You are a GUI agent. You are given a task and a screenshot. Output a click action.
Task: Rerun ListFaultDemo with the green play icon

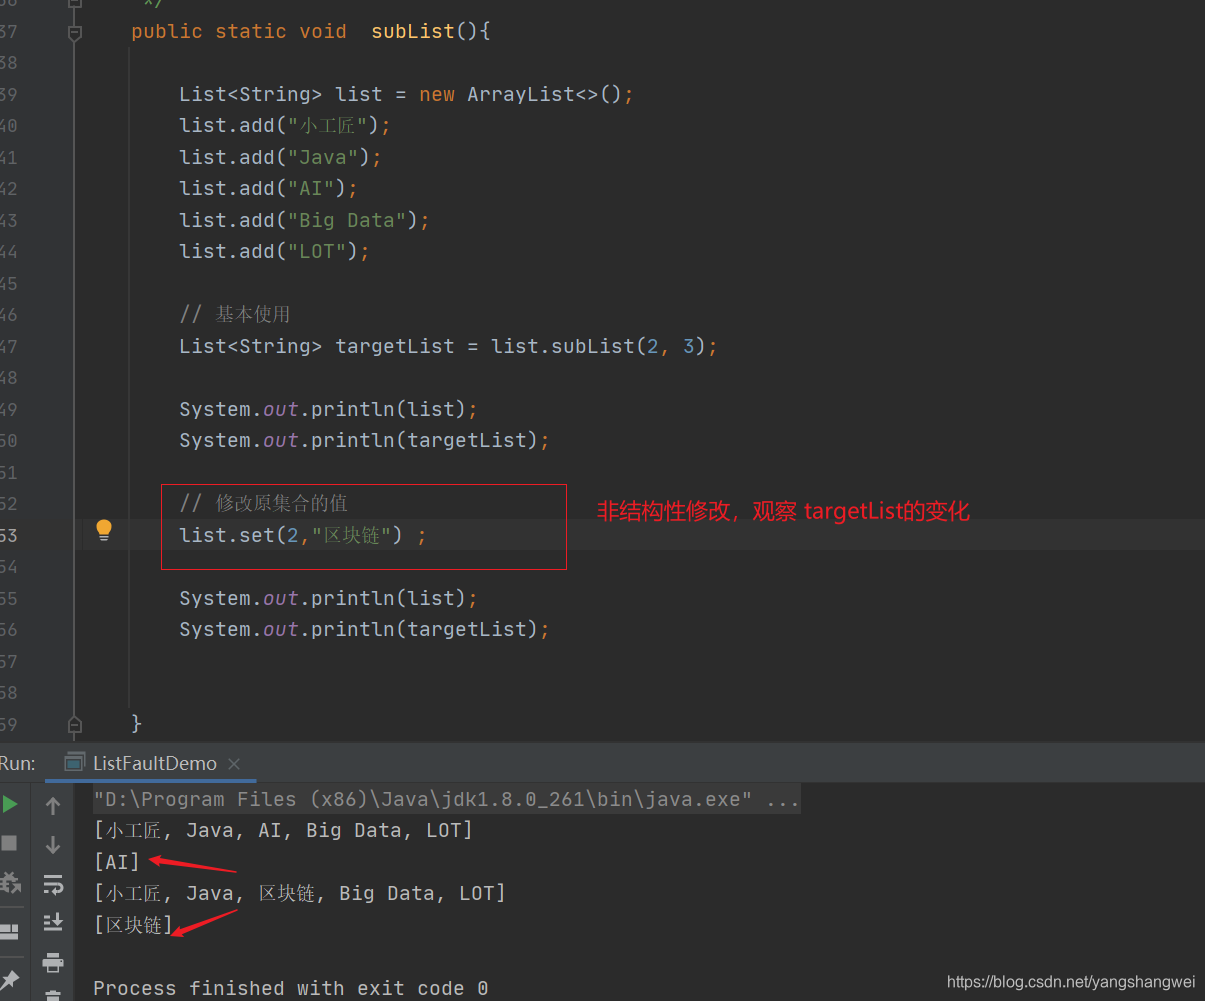click(9, 804)
